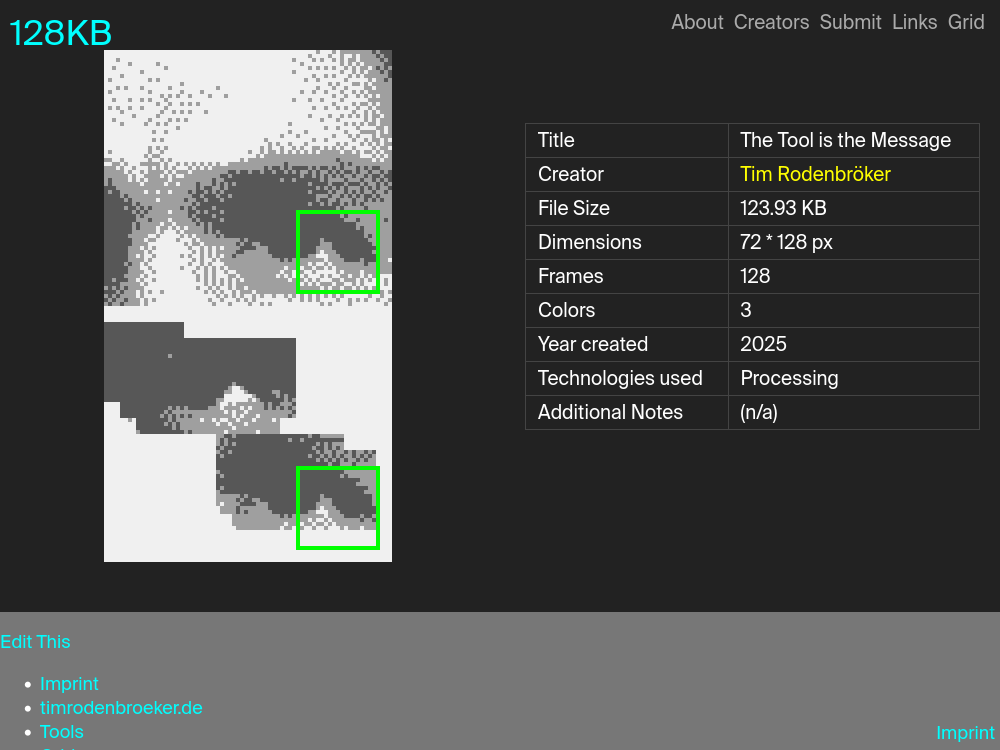Open the Tools footer link
1000x750 pixels.
(x=62, y=732)
